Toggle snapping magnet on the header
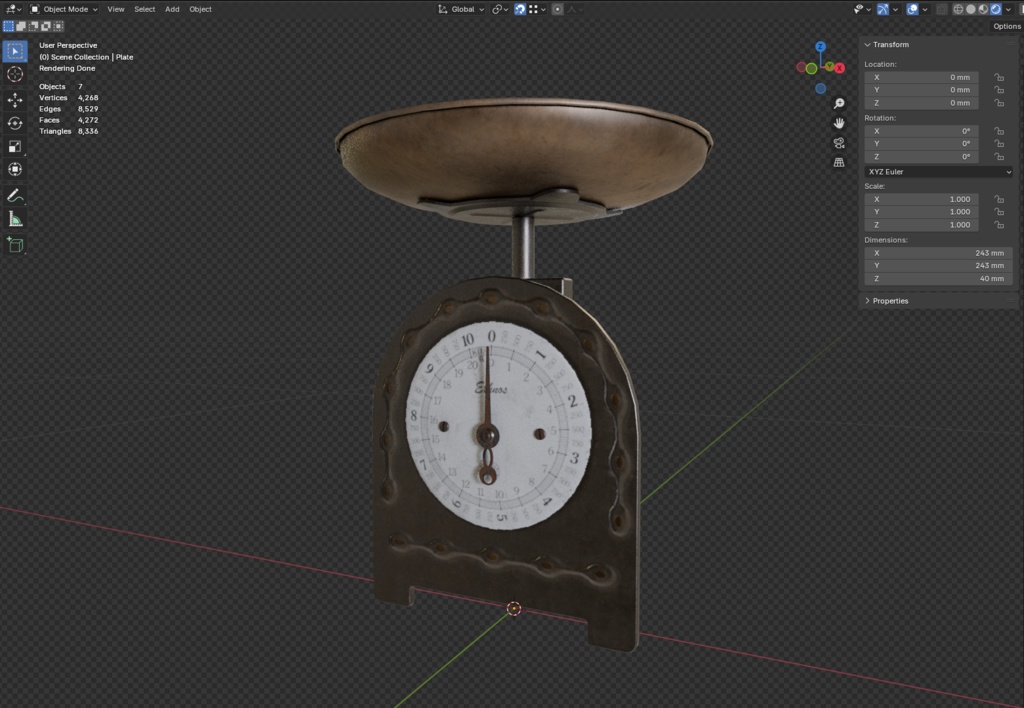Screen dimensions: 1024x708 point(520,9)
